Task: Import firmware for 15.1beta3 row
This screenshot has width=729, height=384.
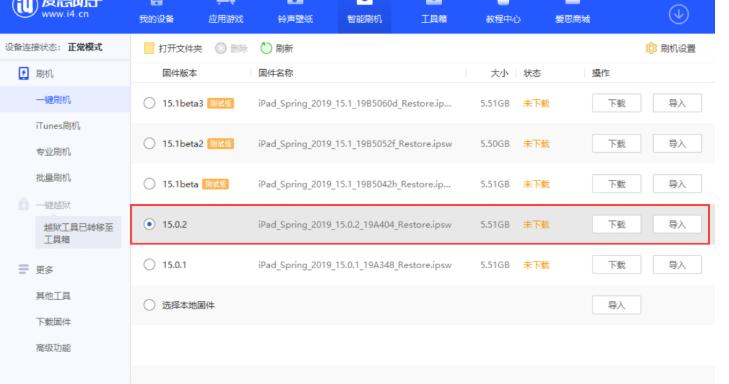Action: 677,103
